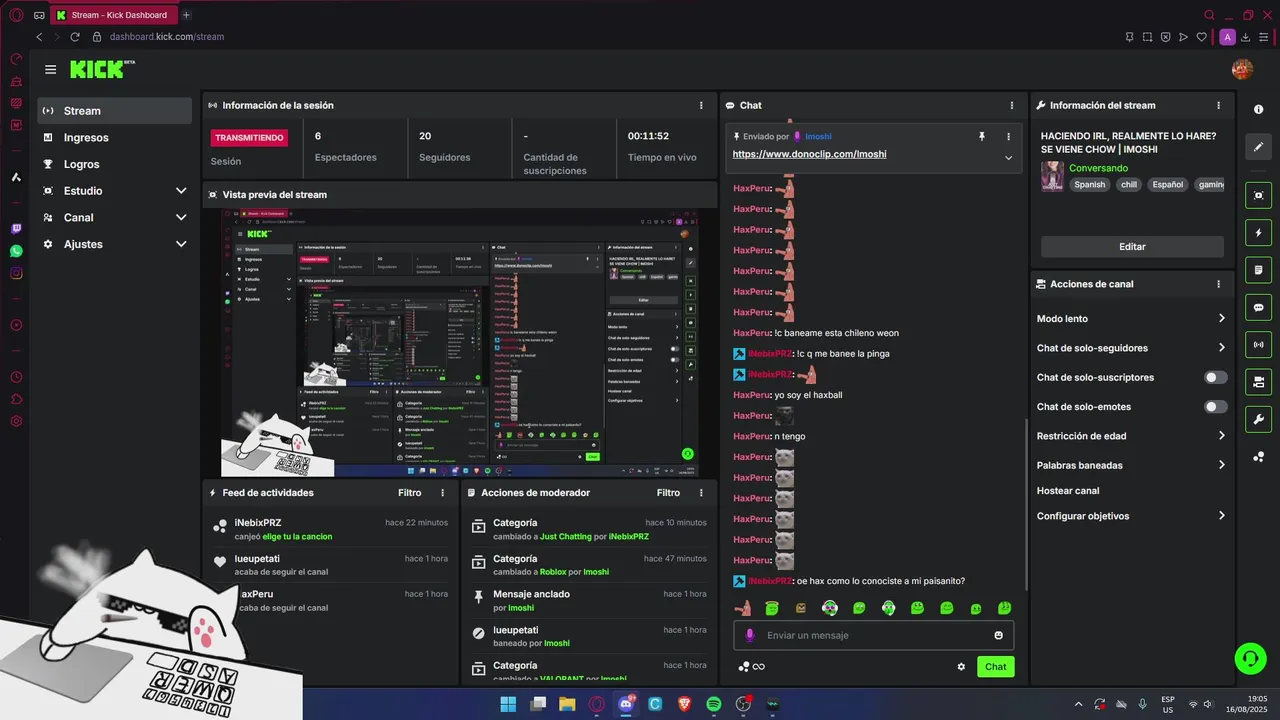The height and width of the screenshot is (720, 1280).
Task: Toggle Chat de solo-suscriptores switch
Action: coord(1216,377)
